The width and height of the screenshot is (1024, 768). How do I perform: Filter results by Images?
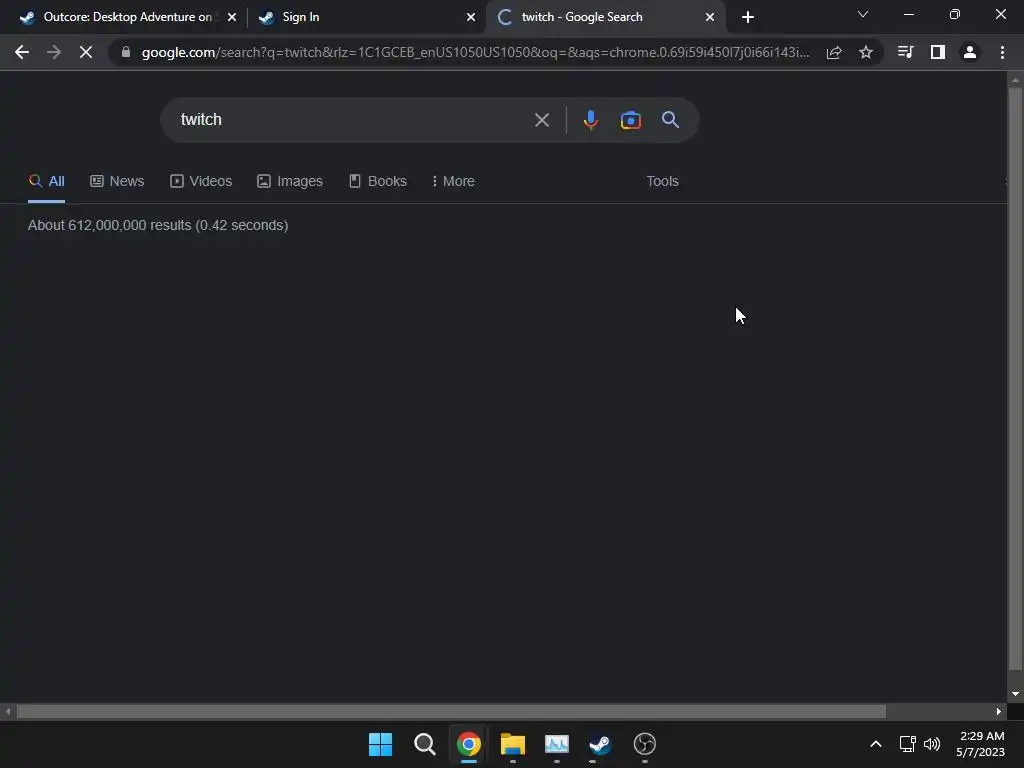(x=290, y=181)
